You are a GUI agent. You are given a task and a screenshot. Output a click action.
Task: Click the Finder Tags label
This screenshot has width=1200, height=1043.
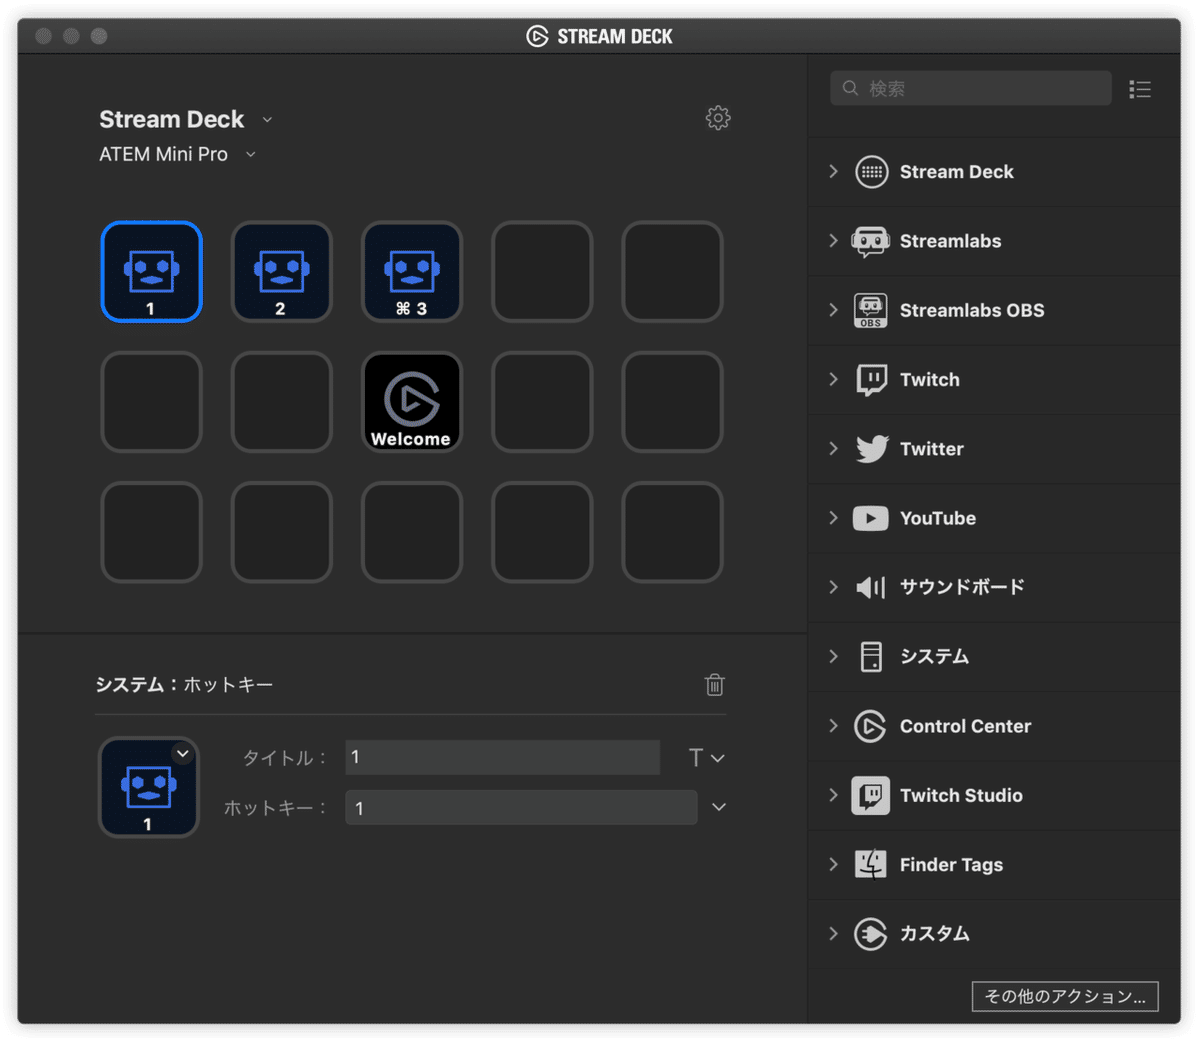click(x=951, y=865)
